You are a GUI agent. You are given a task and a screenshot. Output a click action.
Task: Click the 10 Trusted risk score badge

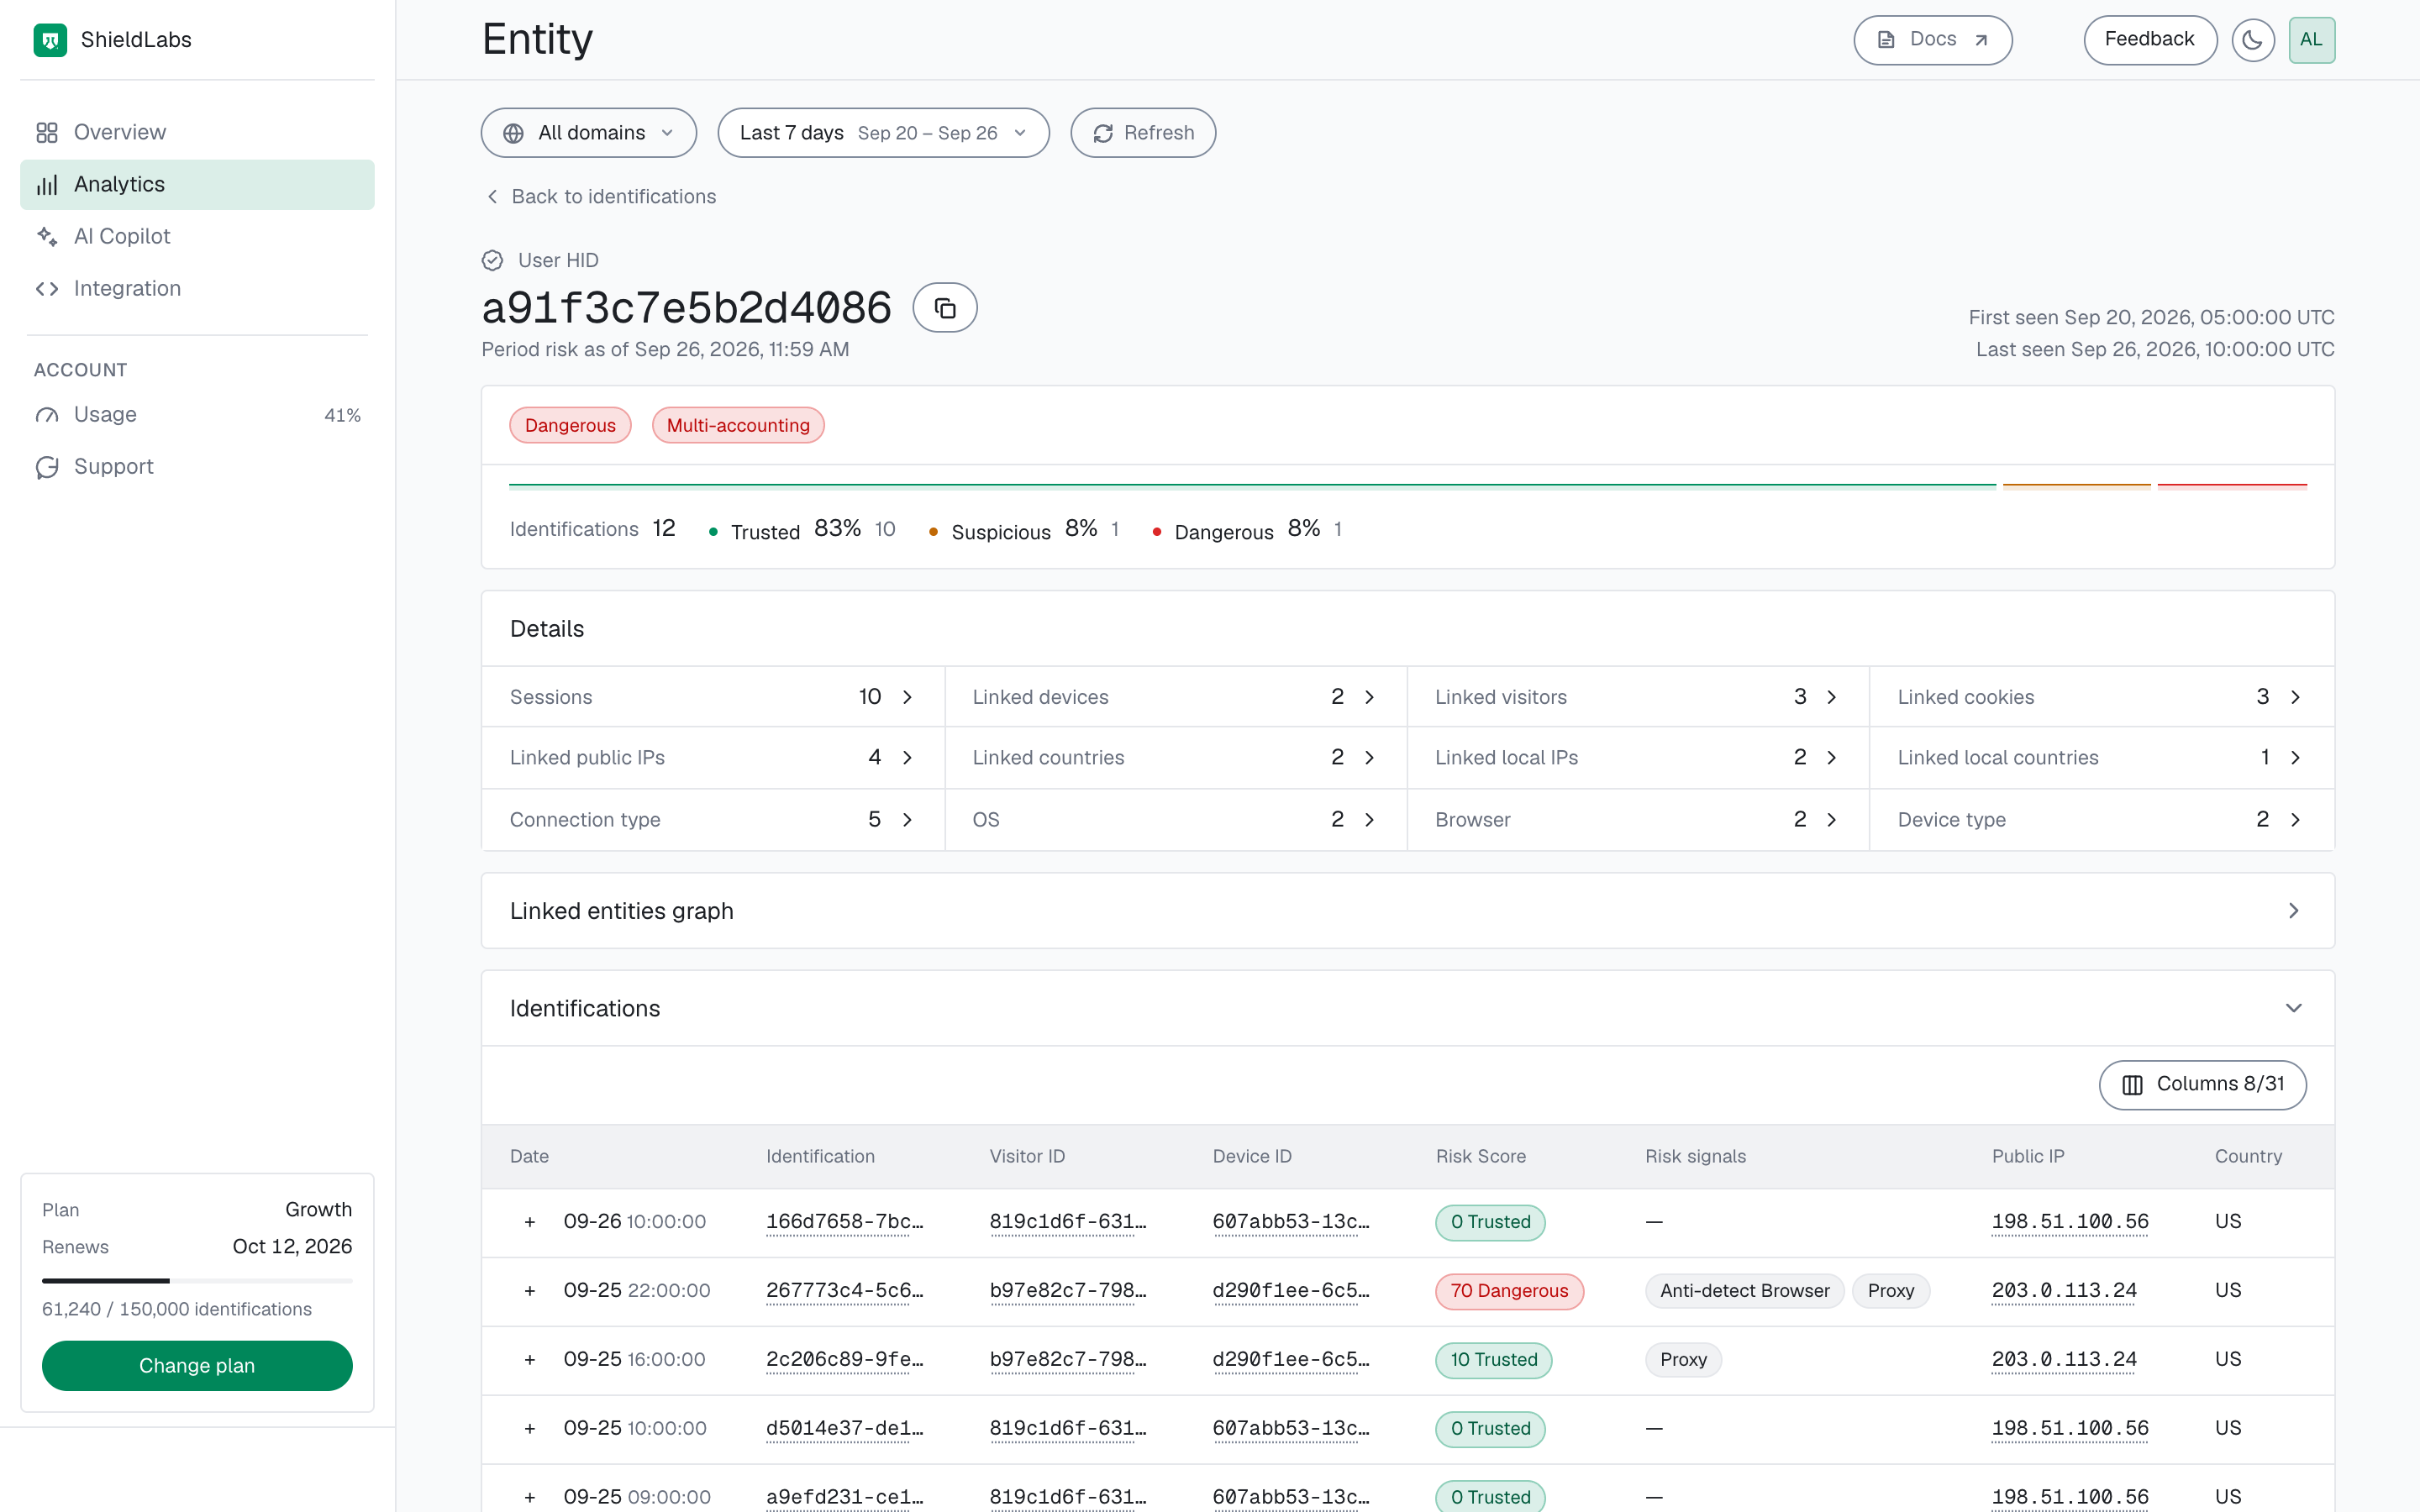coord(1493,1360)
